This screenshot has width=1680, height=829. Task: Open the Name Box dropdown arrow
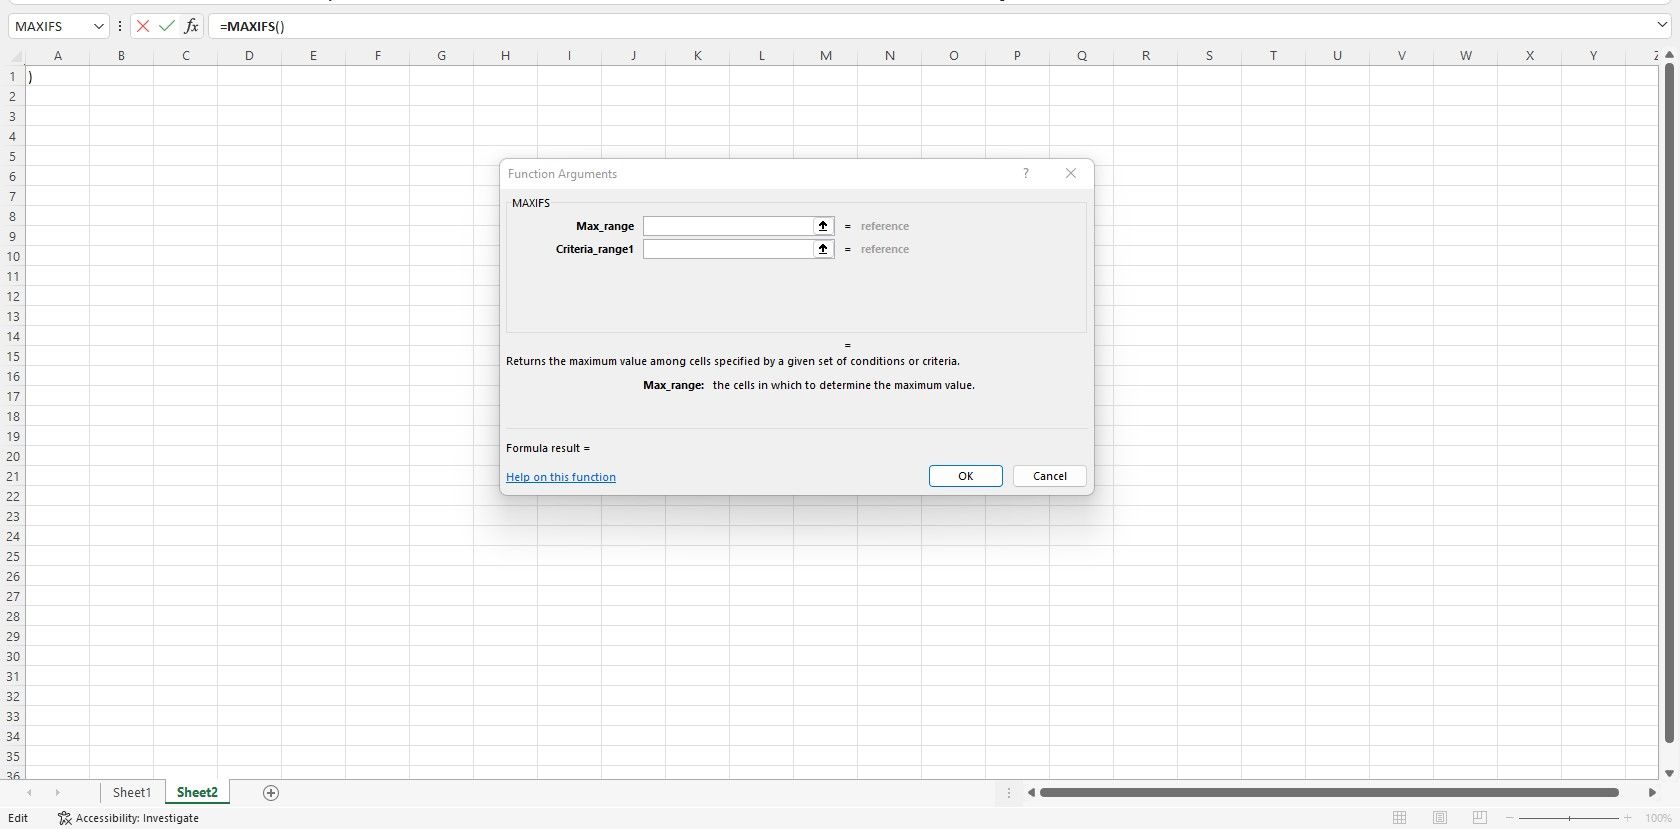[x=98, y=26]
